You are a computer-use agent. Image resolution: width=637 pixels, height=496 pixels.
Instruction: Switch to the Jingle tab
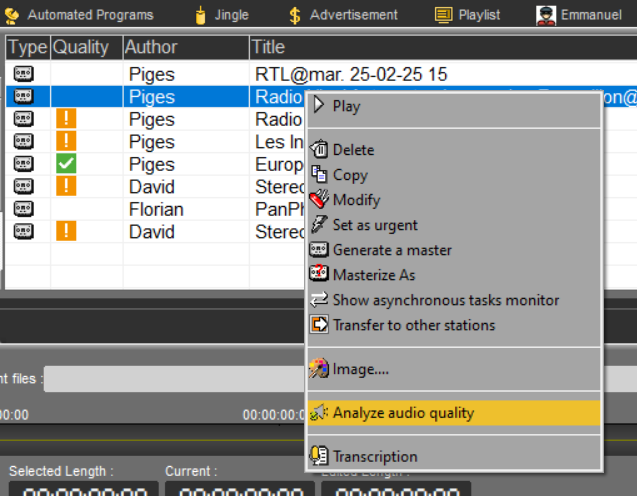(221, 15)
